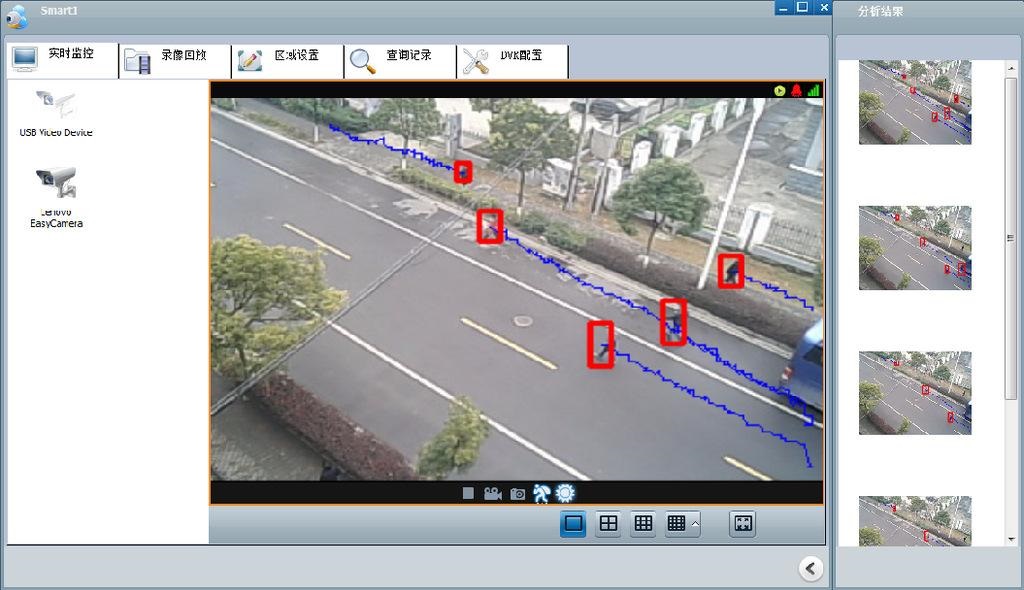Click the green signal strength icon on the video
The height and width of the screenshot is (590, 1024).
point(813,89)
